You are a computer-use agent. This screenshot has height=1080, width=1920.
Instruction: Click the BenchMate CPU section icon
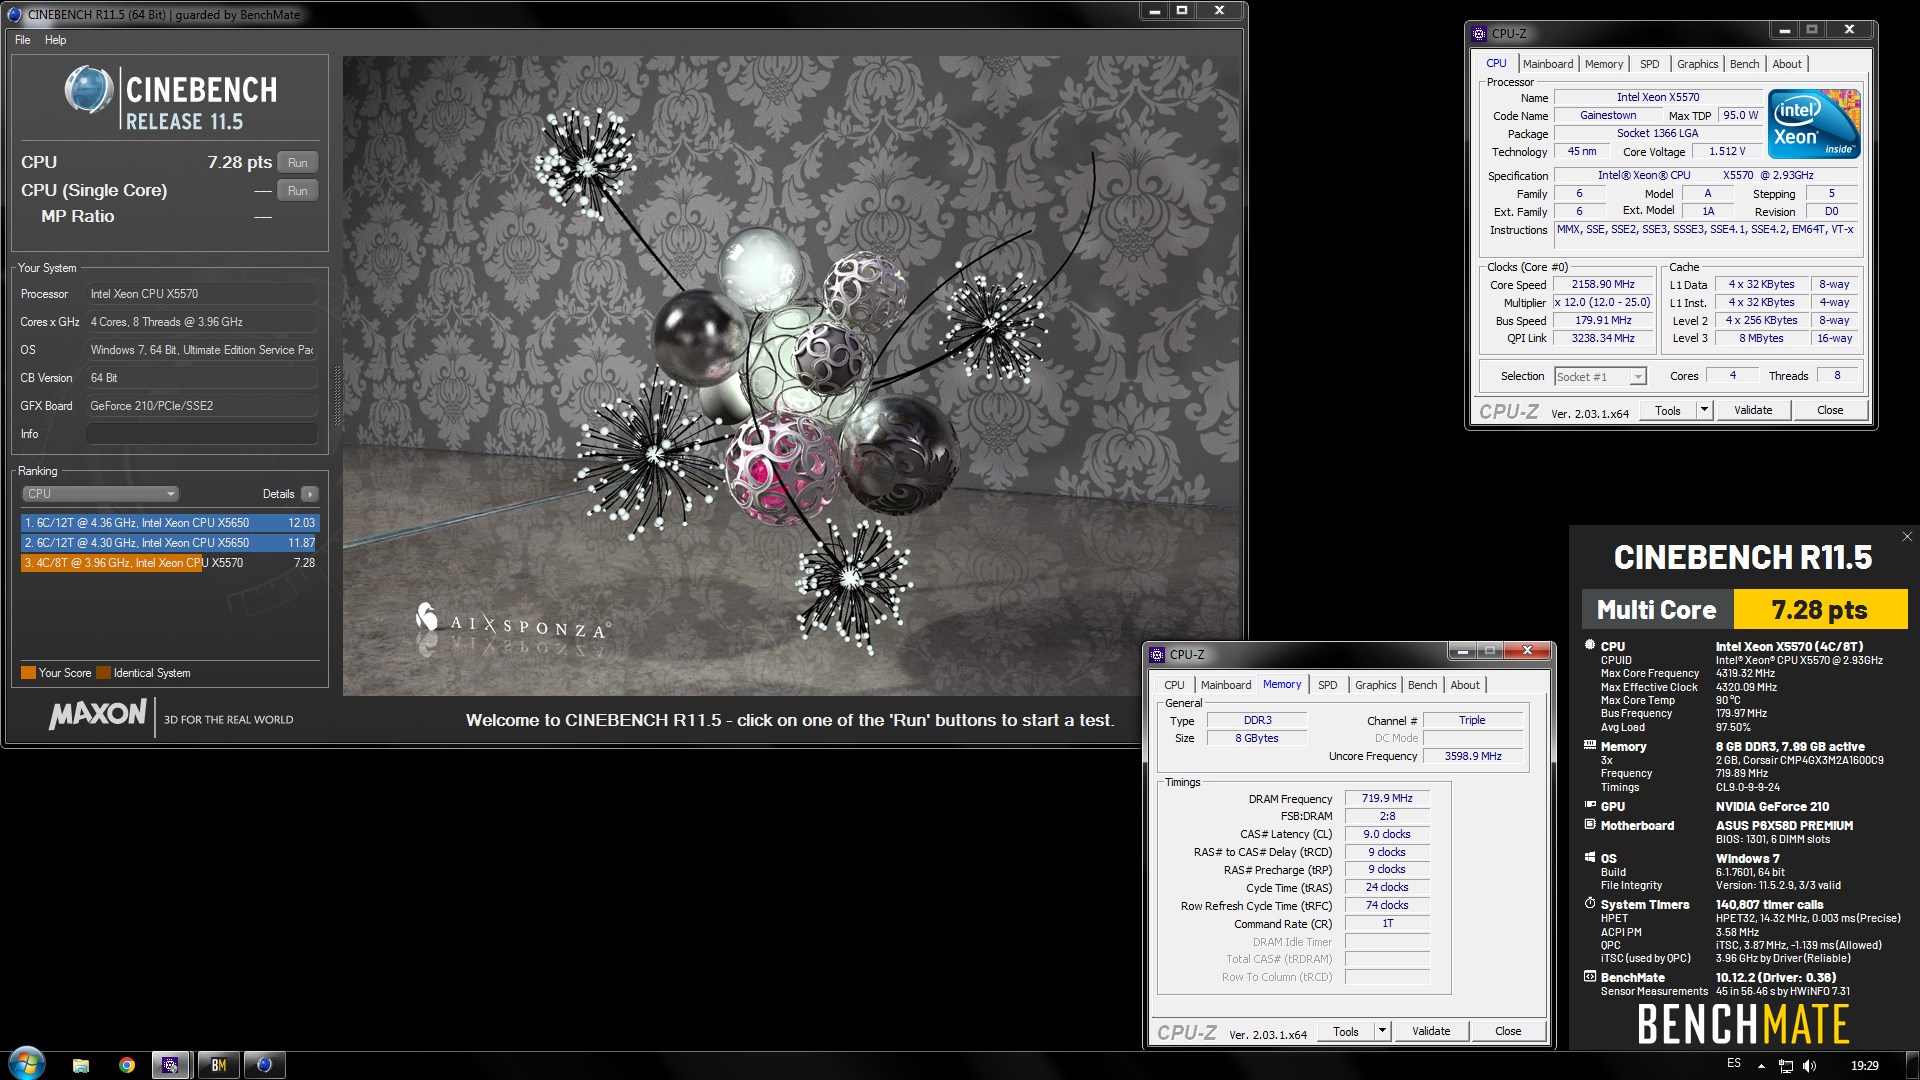tap(1590, 645)
